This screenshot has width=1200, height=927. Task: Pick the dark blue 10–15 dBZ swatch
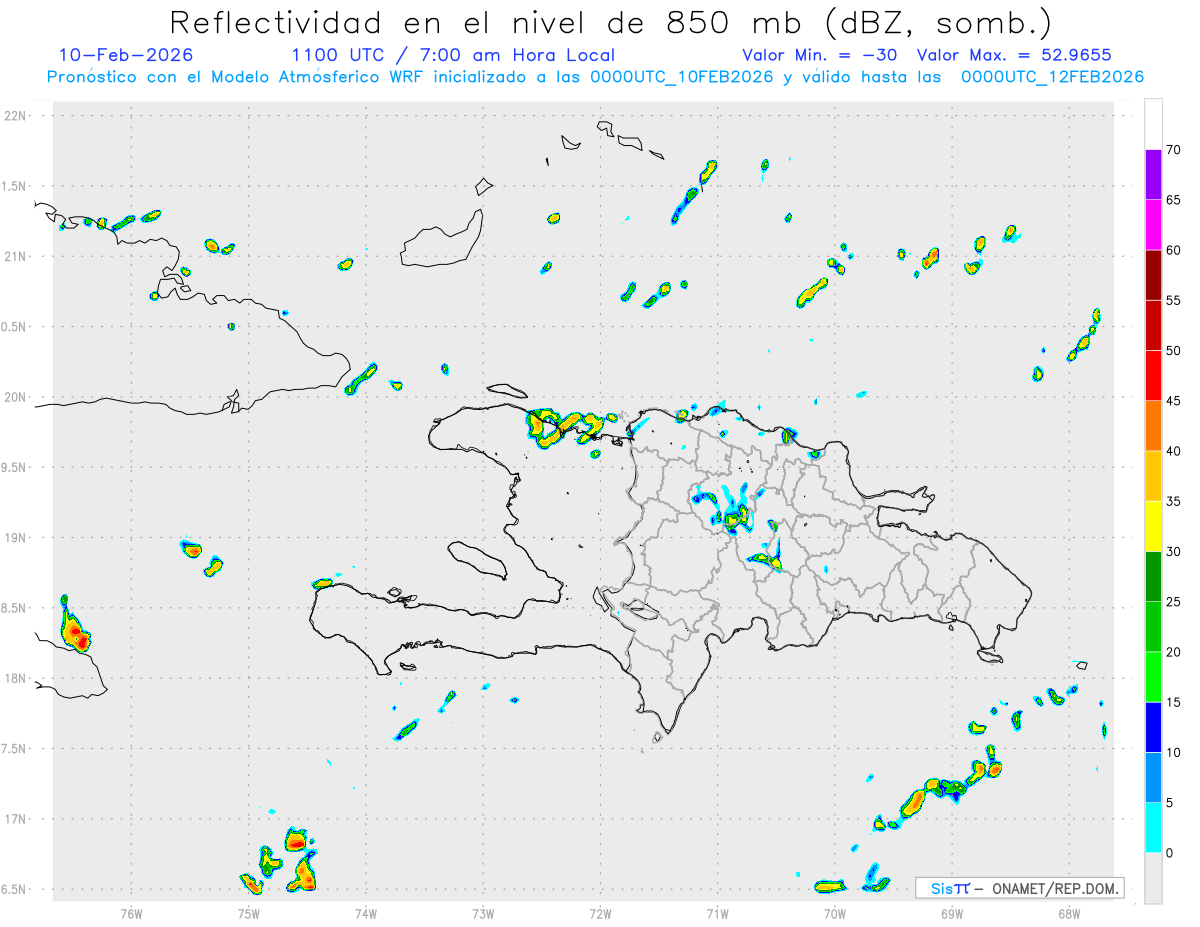1153,728
